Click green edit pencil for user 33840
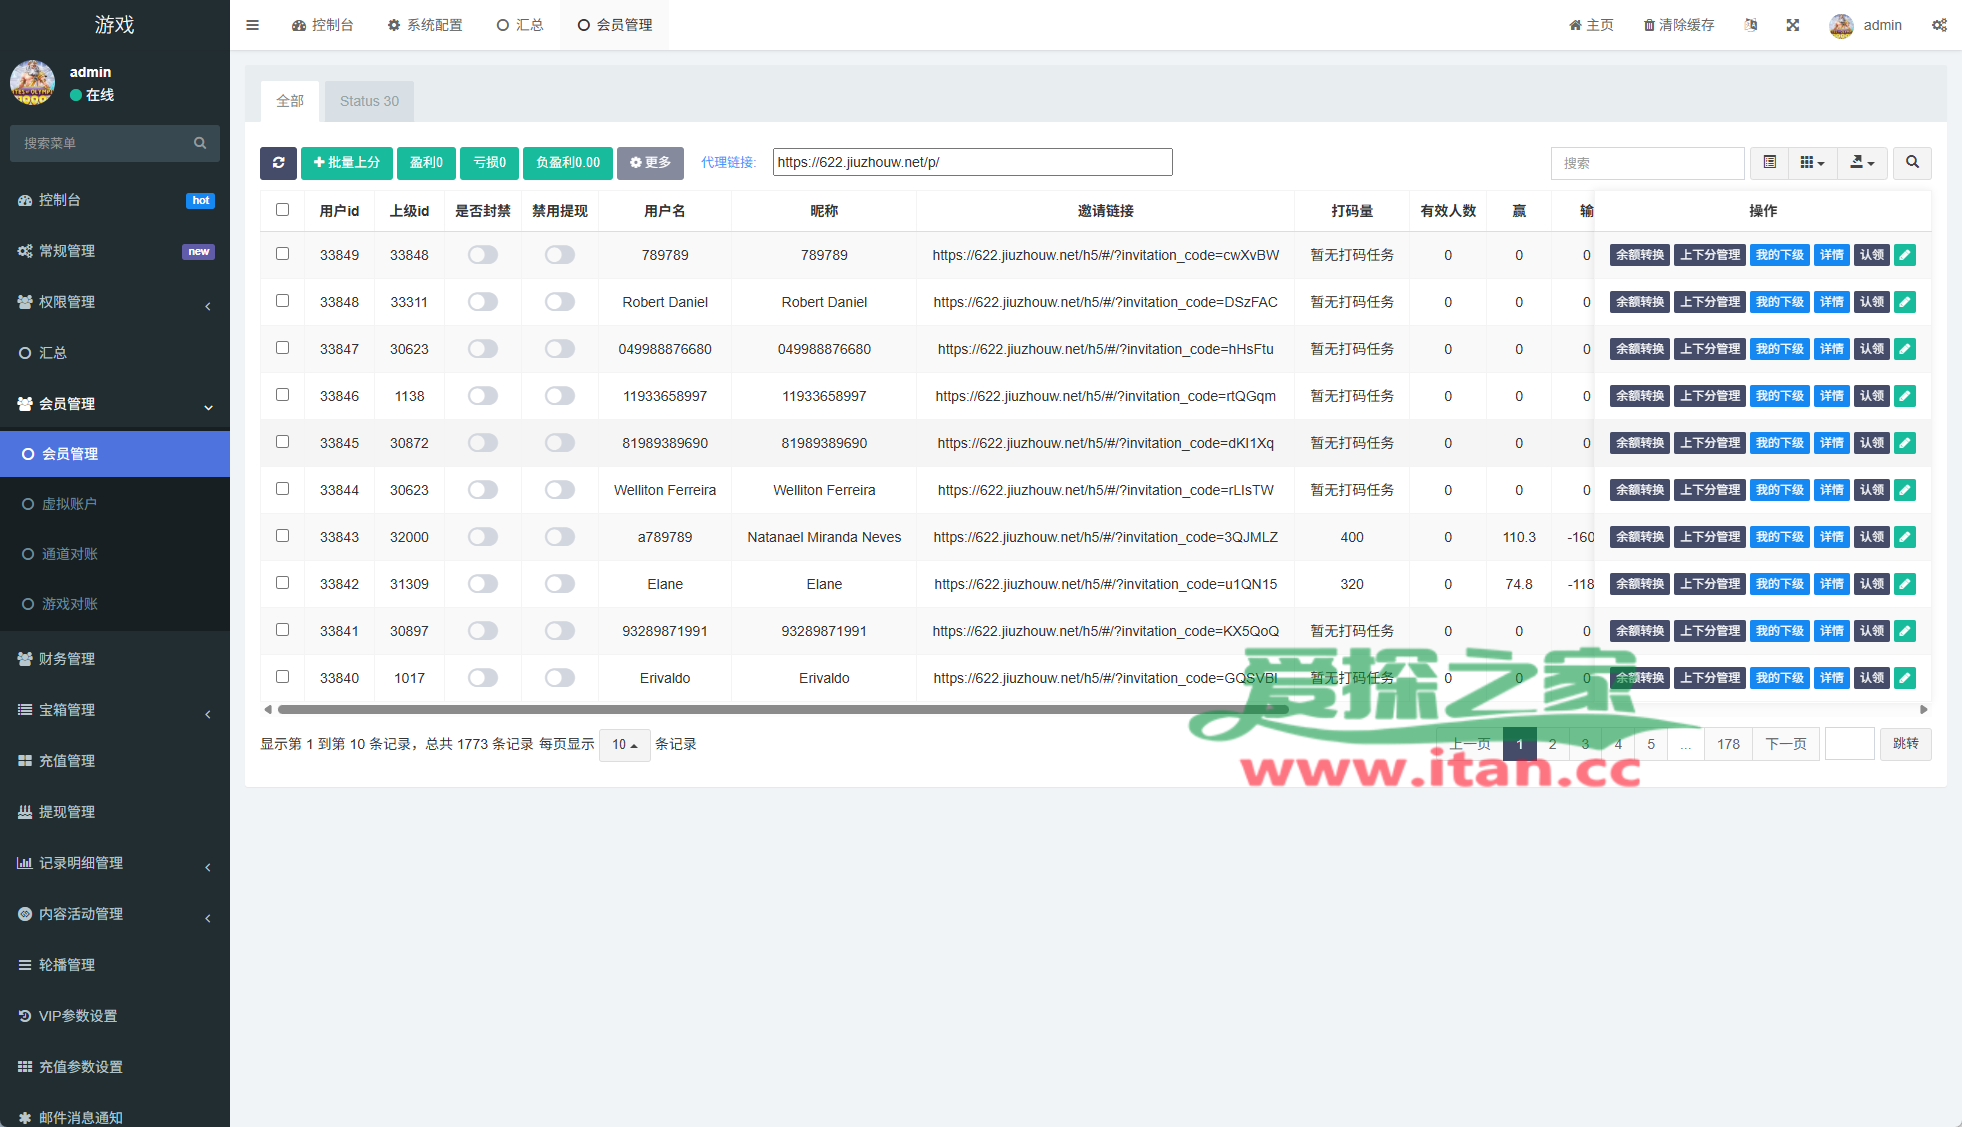 [1905, 678]
